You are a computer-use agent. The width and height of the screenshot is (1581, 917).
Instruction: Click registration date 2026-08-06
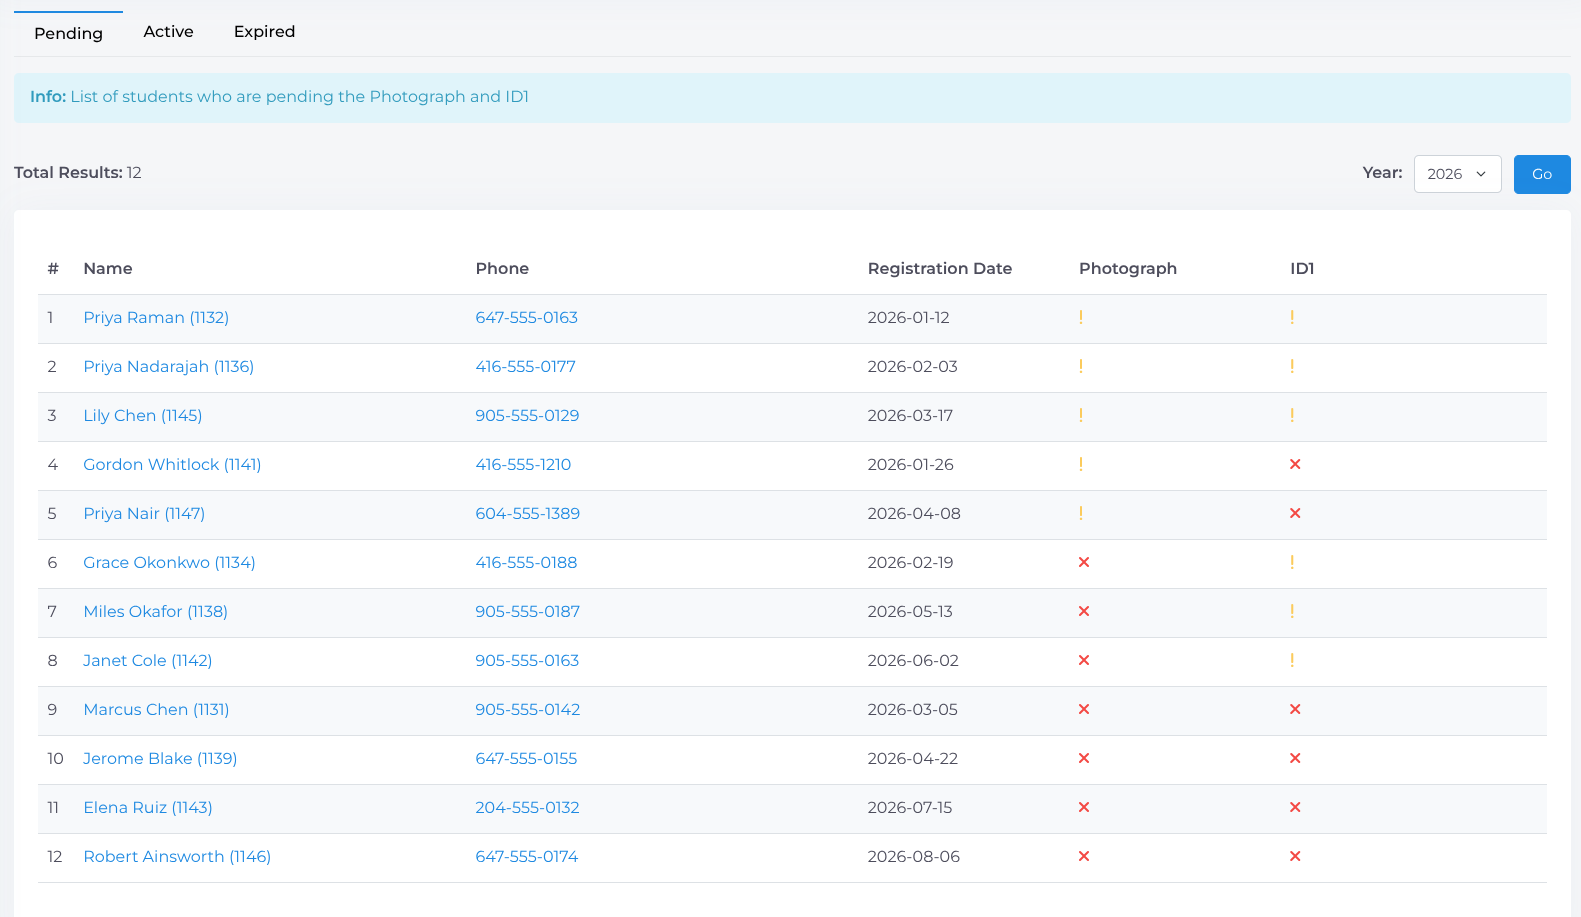pos(914,856)
